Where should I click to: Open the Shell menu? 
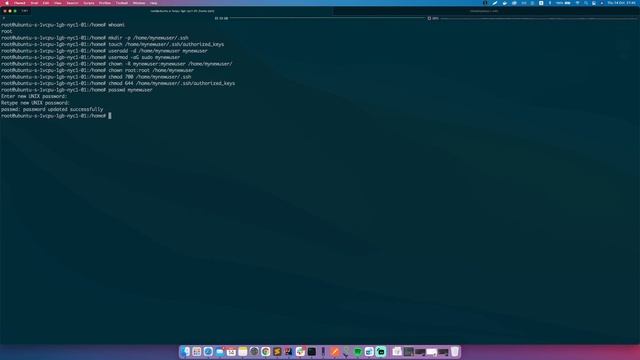click(34, 3)
